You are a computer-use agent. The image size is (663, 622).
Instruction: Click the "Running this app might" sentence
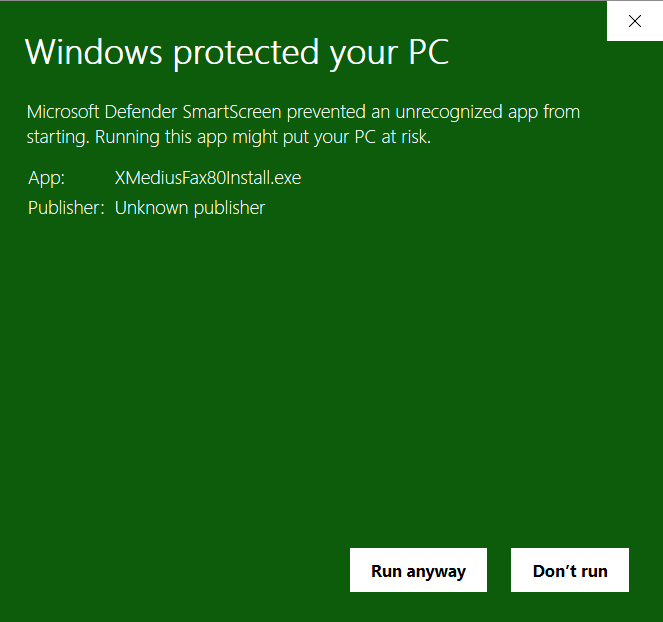click(x=180, y=137)
